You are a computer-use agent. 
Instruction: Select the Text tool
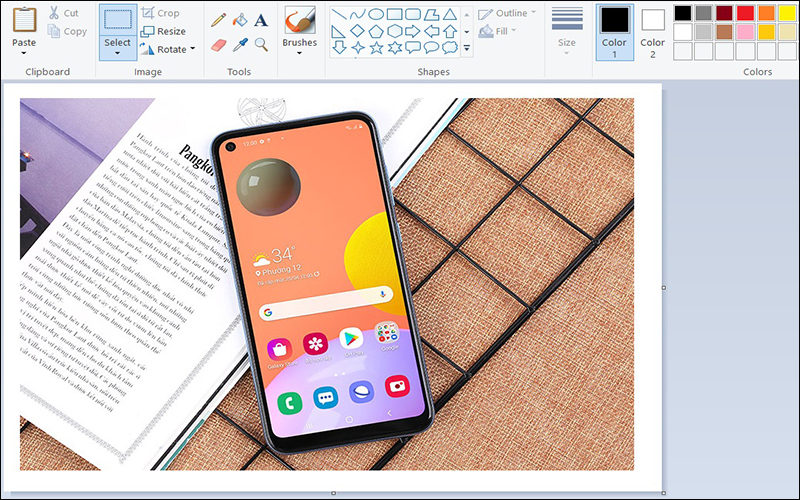click(x=261, y=20)
